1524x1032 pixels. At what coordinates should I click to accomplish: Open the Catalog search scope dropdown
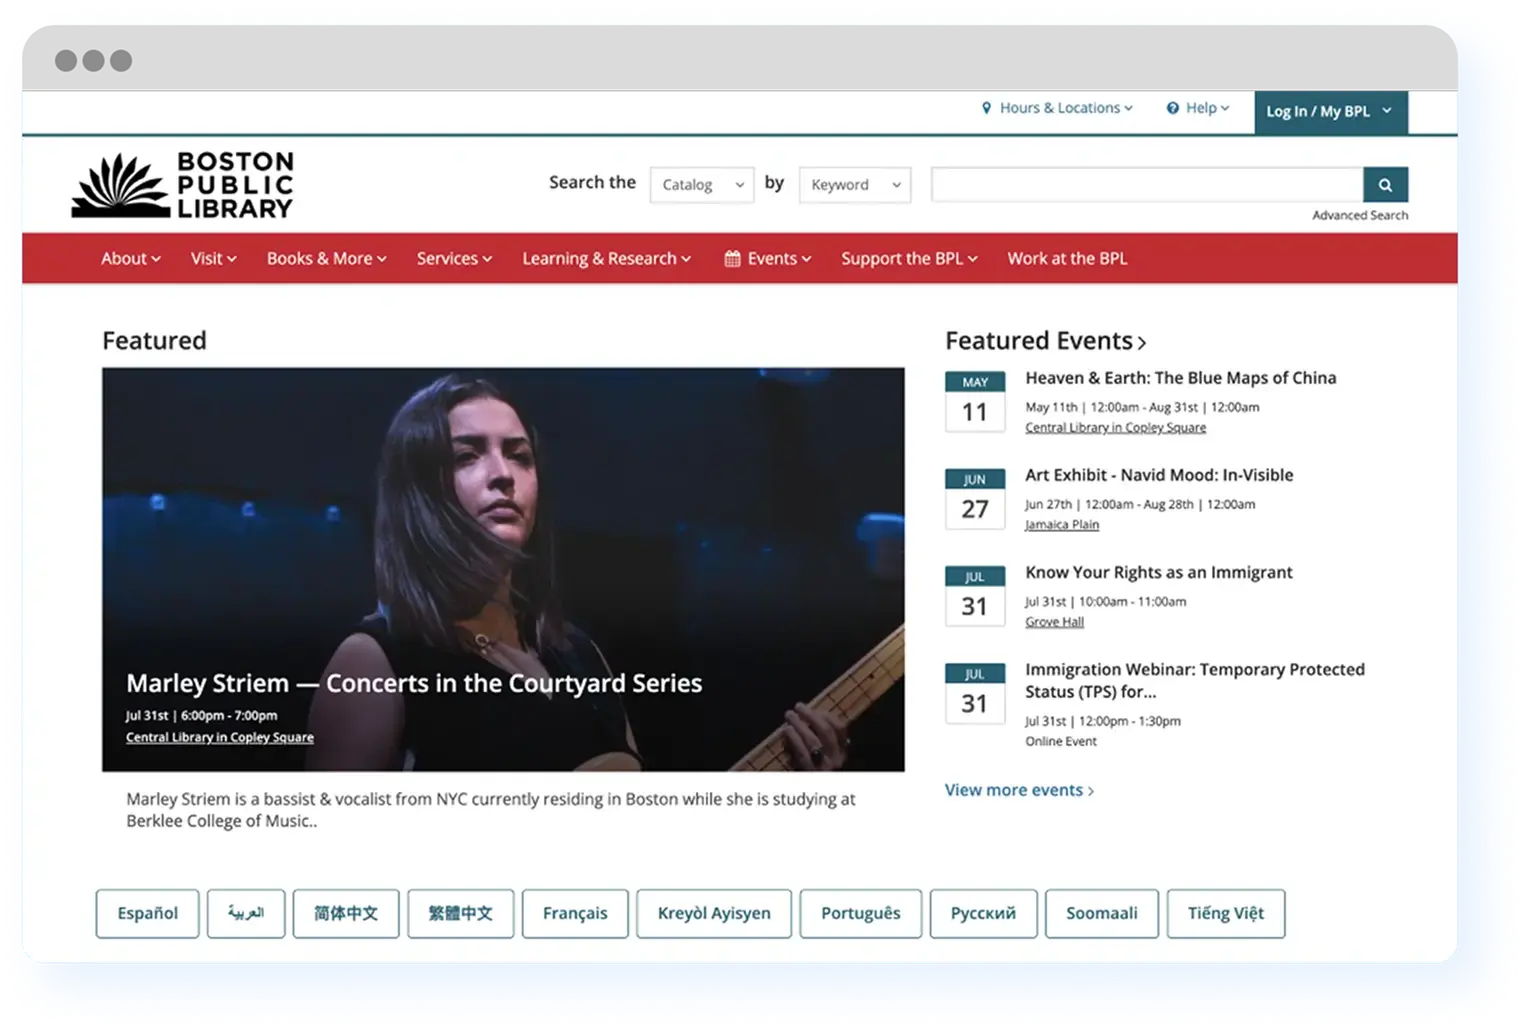click(x=702, y=185)
